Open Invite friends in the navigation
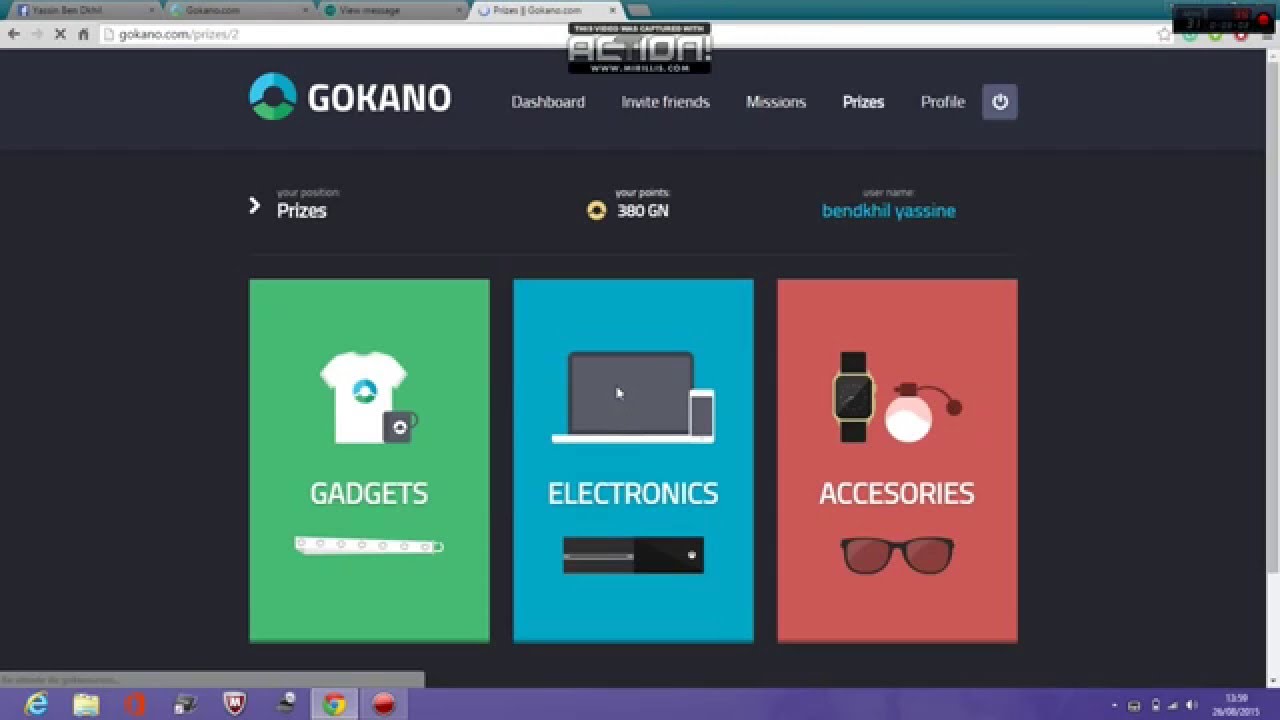 [665, 102]
